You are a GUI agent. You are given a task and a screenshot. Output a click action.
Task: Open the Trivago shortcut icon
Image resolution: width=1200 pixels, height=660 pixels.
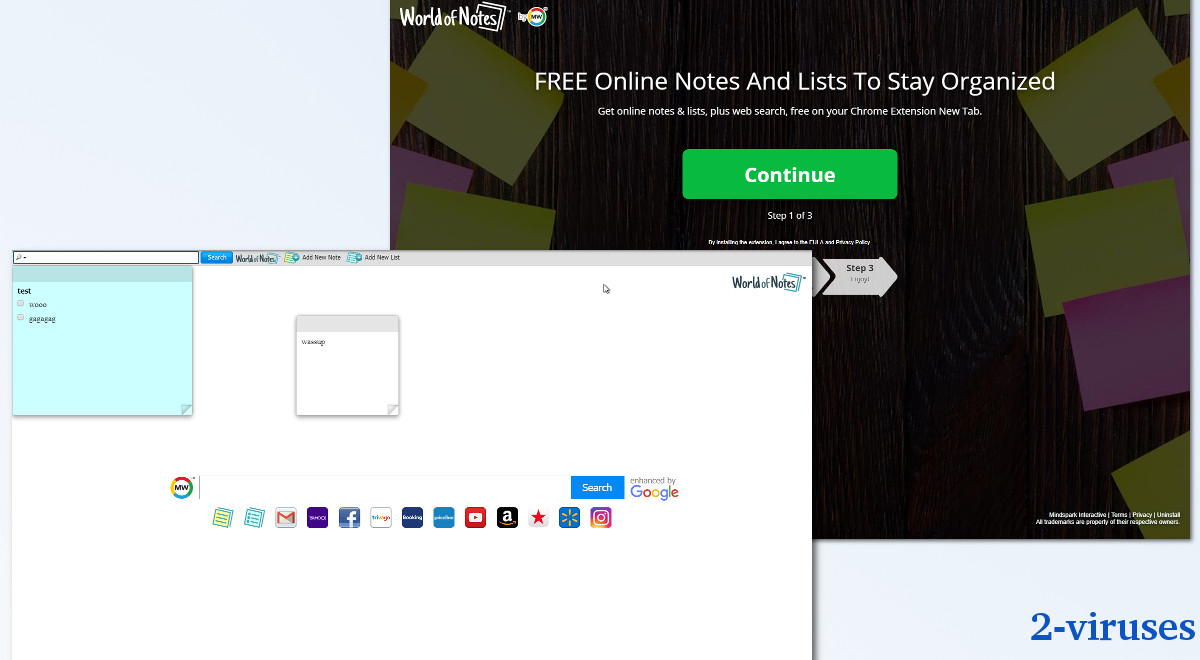click(380, 517)
